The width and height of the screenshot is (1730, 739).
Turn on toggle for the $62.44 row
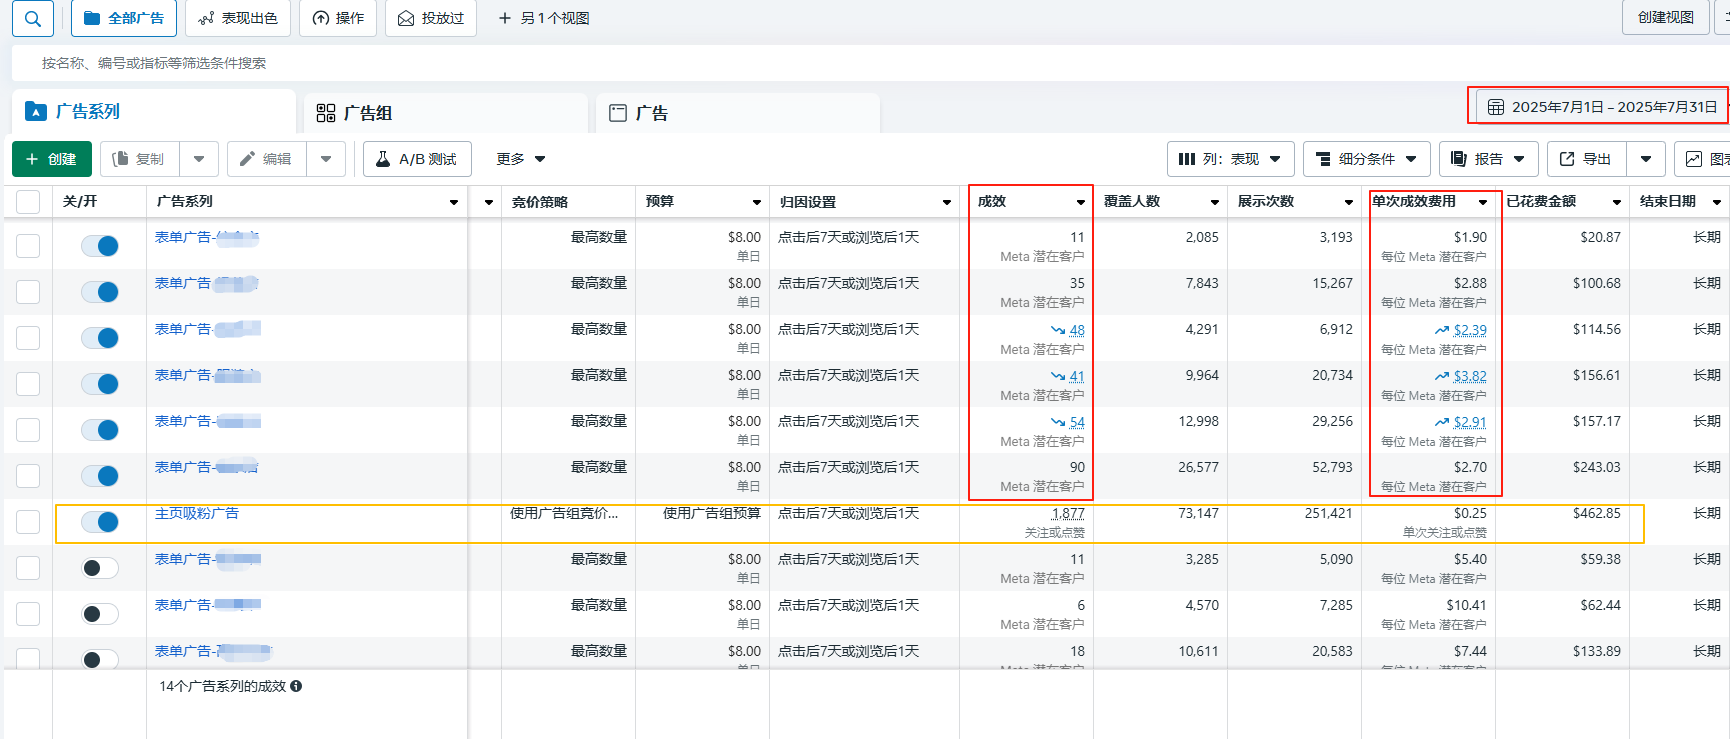coord(100,614)
